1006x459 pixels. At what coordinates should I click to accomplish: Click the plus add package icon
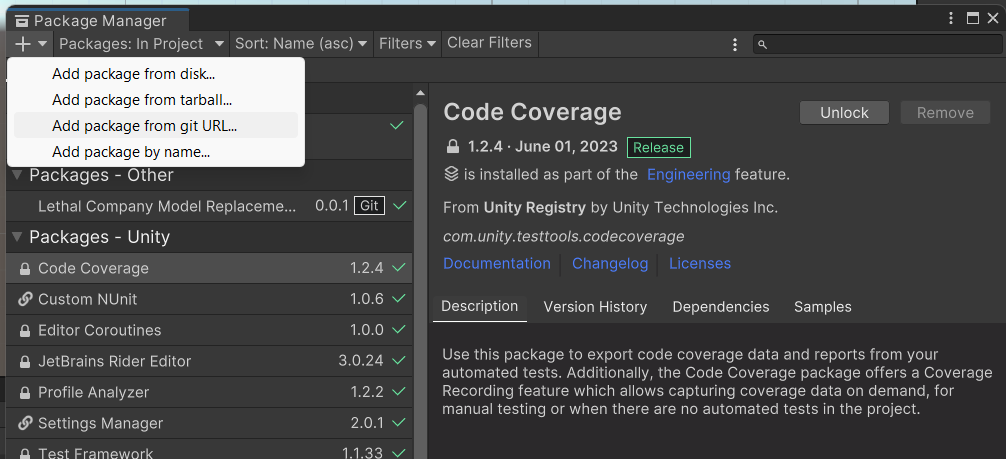coord(24,44)
